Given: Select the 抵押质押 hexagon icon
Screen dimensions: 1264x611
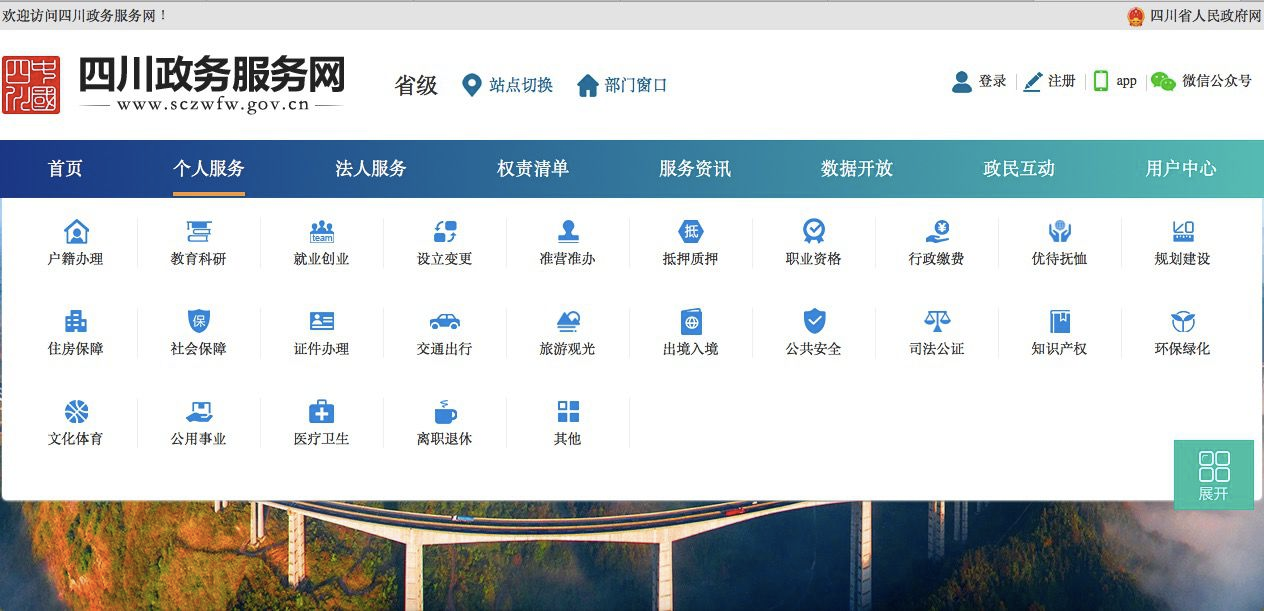Looking at the screenshot, I should (691, 232).
